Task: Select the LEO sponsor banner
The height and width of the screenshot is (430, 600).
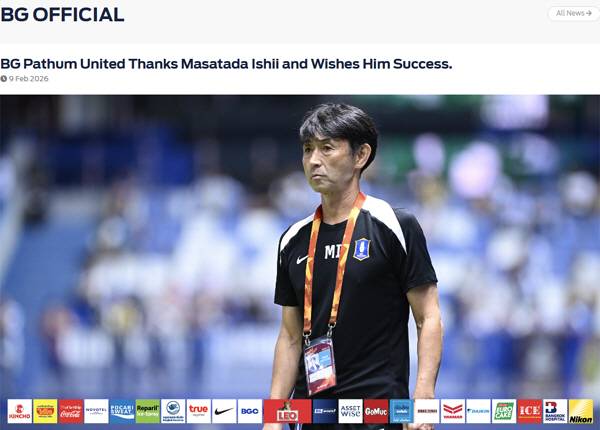Action: [x=288, y=411]
